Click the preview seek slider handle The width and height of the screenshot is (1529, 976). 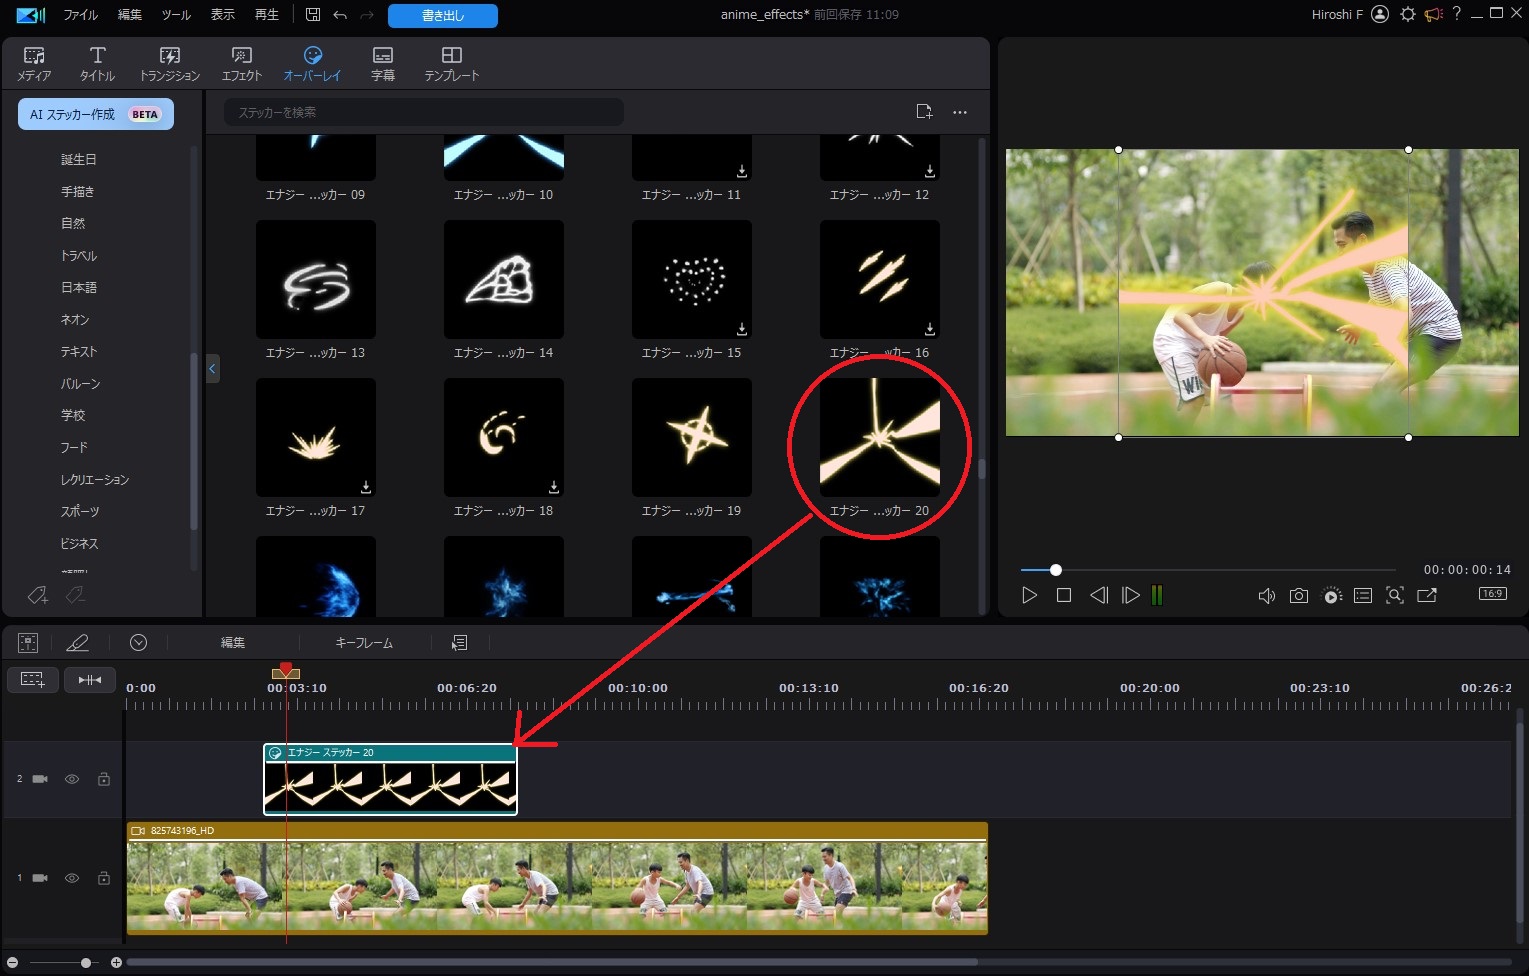click(x=1055, y=570)
